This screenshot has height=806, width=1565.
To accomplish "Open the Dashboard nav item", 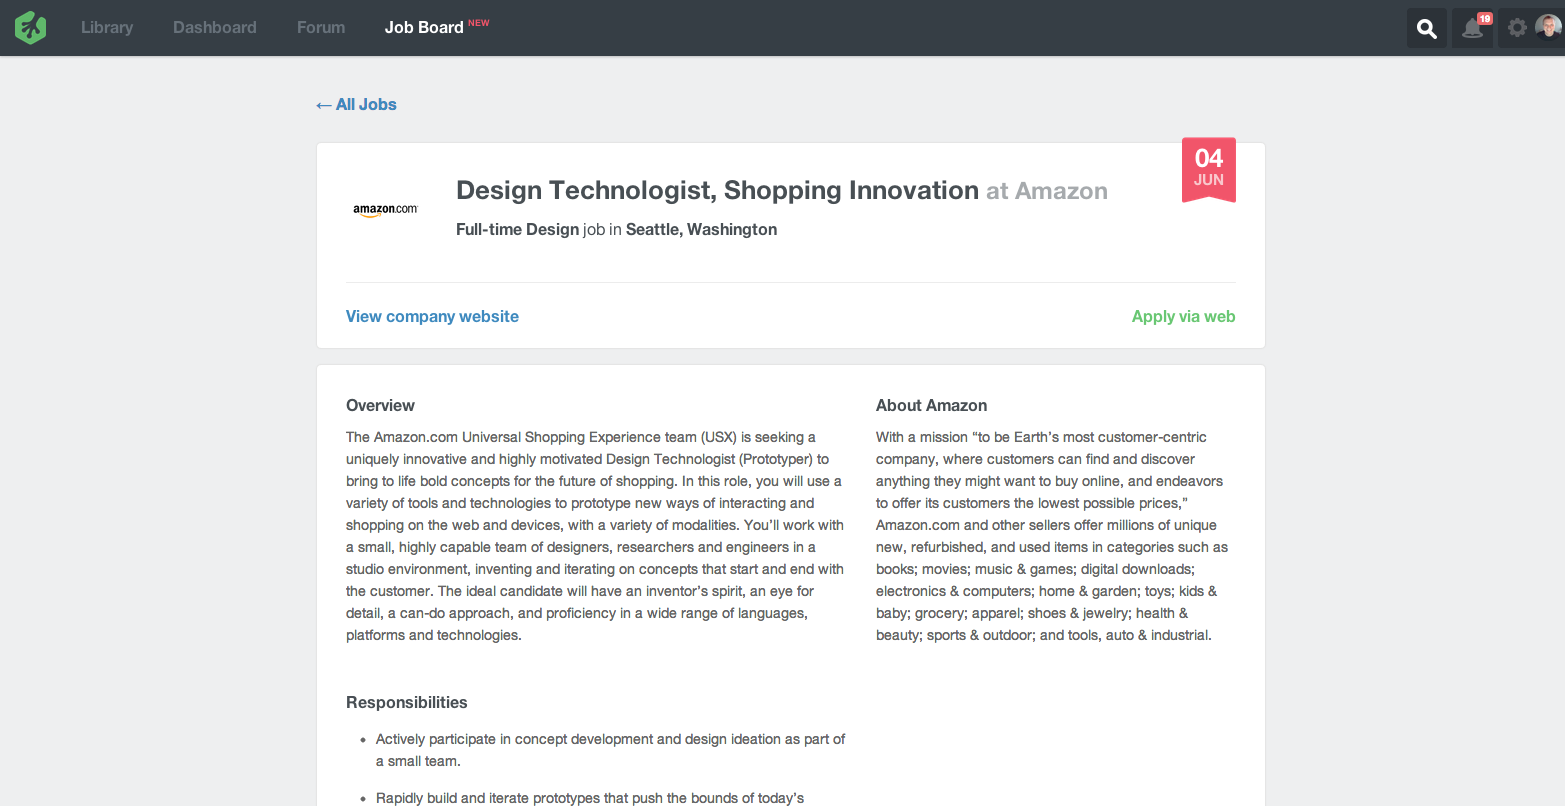I will [x=215, y=28].
